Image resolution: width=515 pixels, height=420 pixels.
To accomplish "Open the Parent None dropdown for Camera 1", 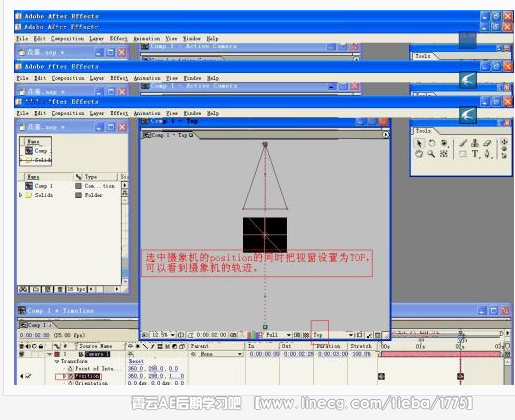I will (220, 354).
